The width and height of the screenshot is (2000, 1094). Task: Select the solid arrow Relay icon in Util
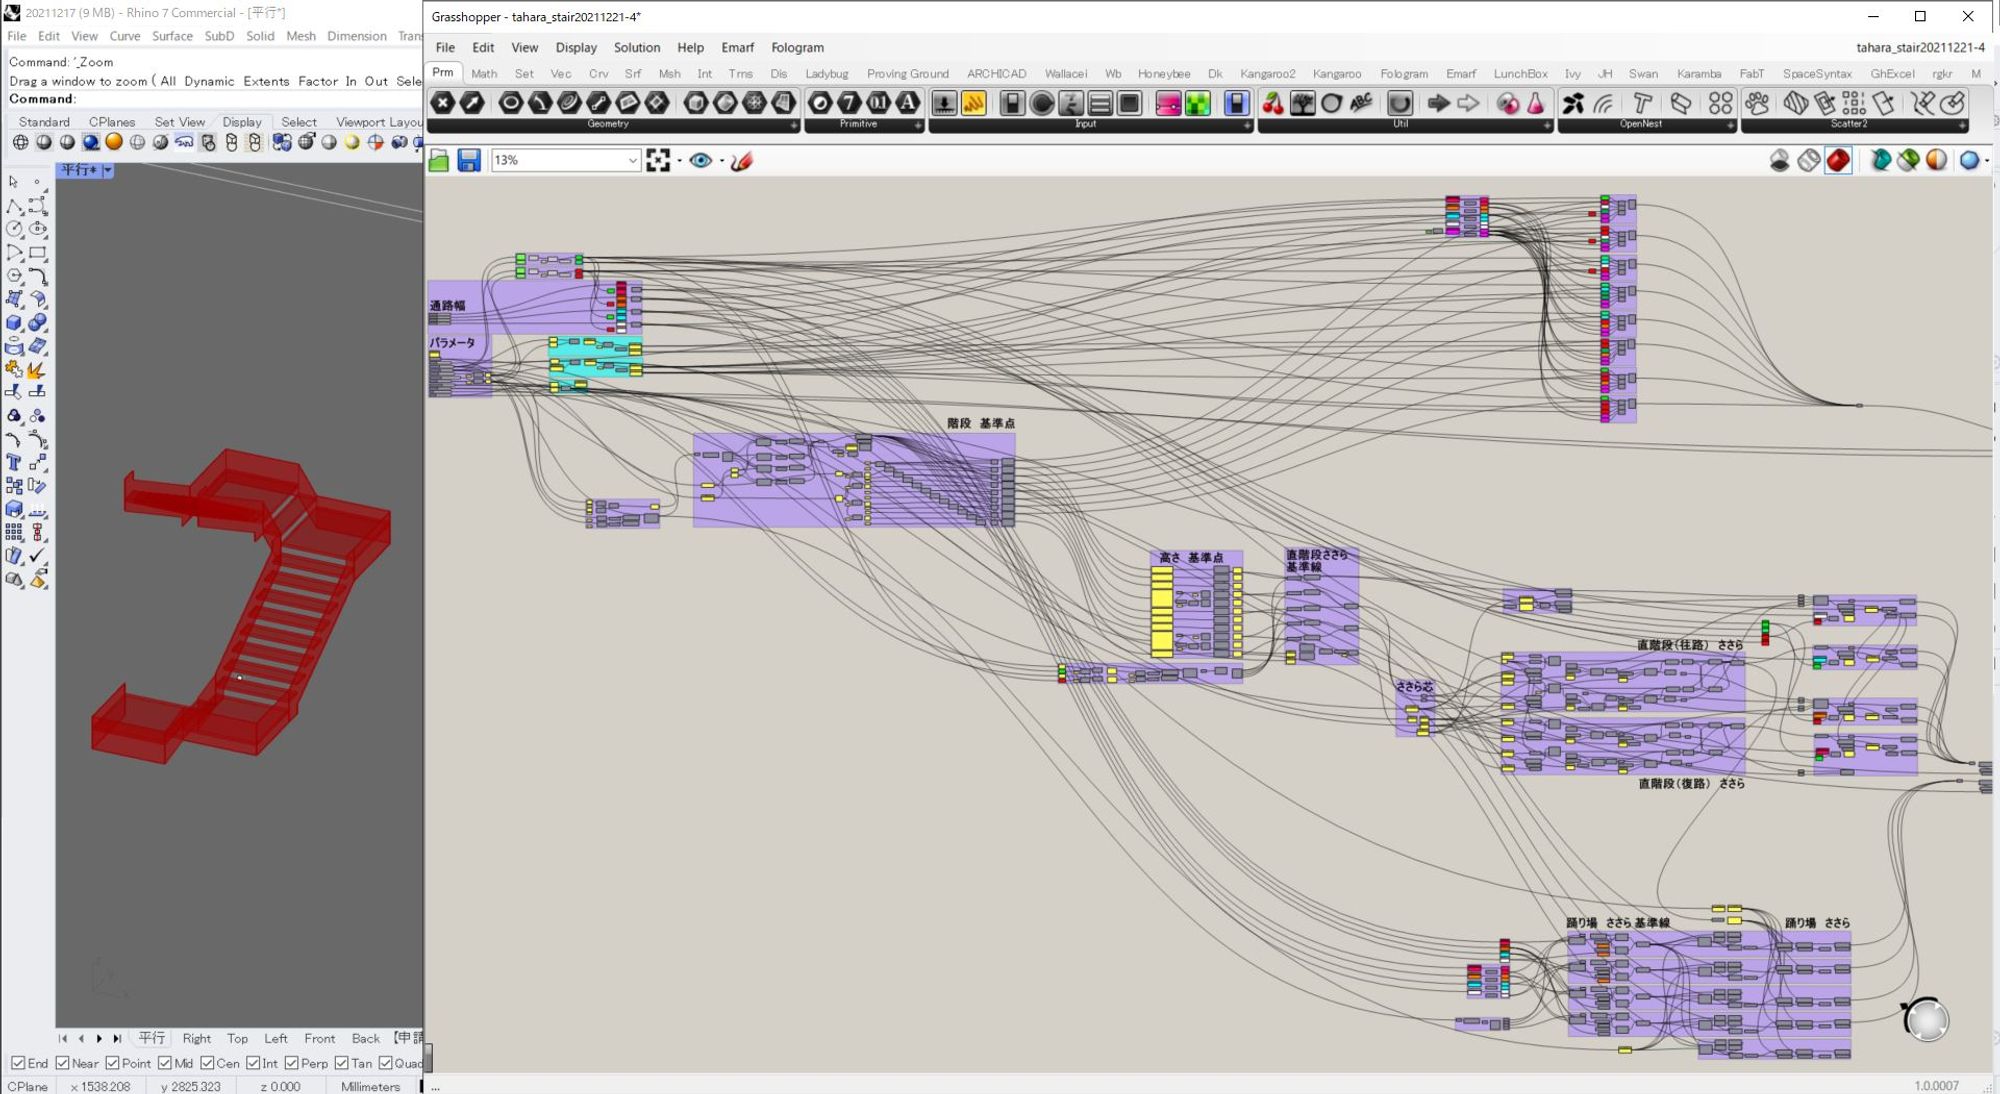tap(1438, 103)
